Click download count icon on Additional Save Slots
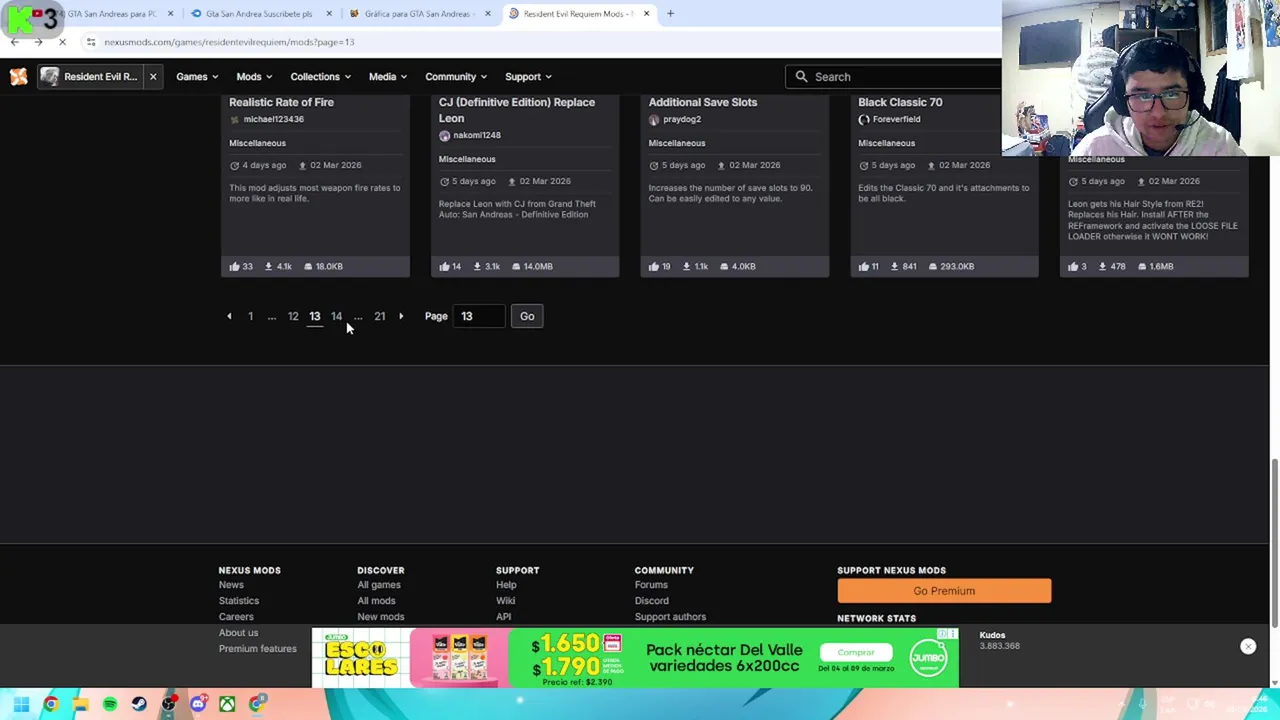Image resolution: width=1280 pixels, height=720 pixels. pos(687,266)
